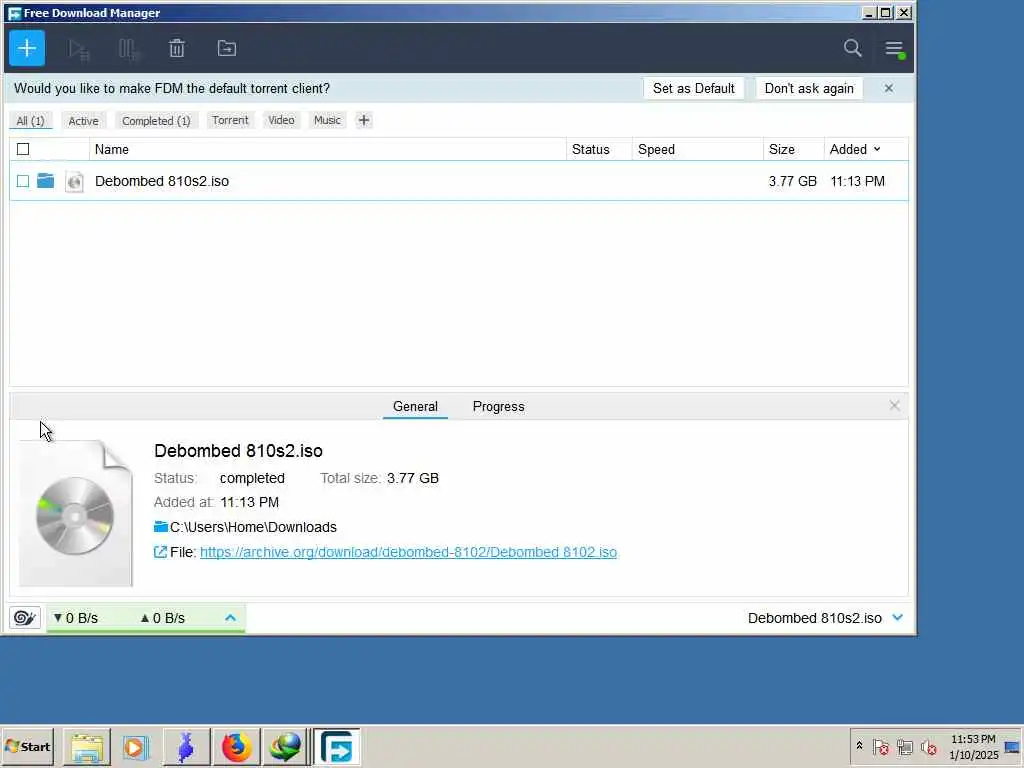Screen dimensions: 1024x768
Task: Click the large disc file thumbnail
Action: point(76,513)
